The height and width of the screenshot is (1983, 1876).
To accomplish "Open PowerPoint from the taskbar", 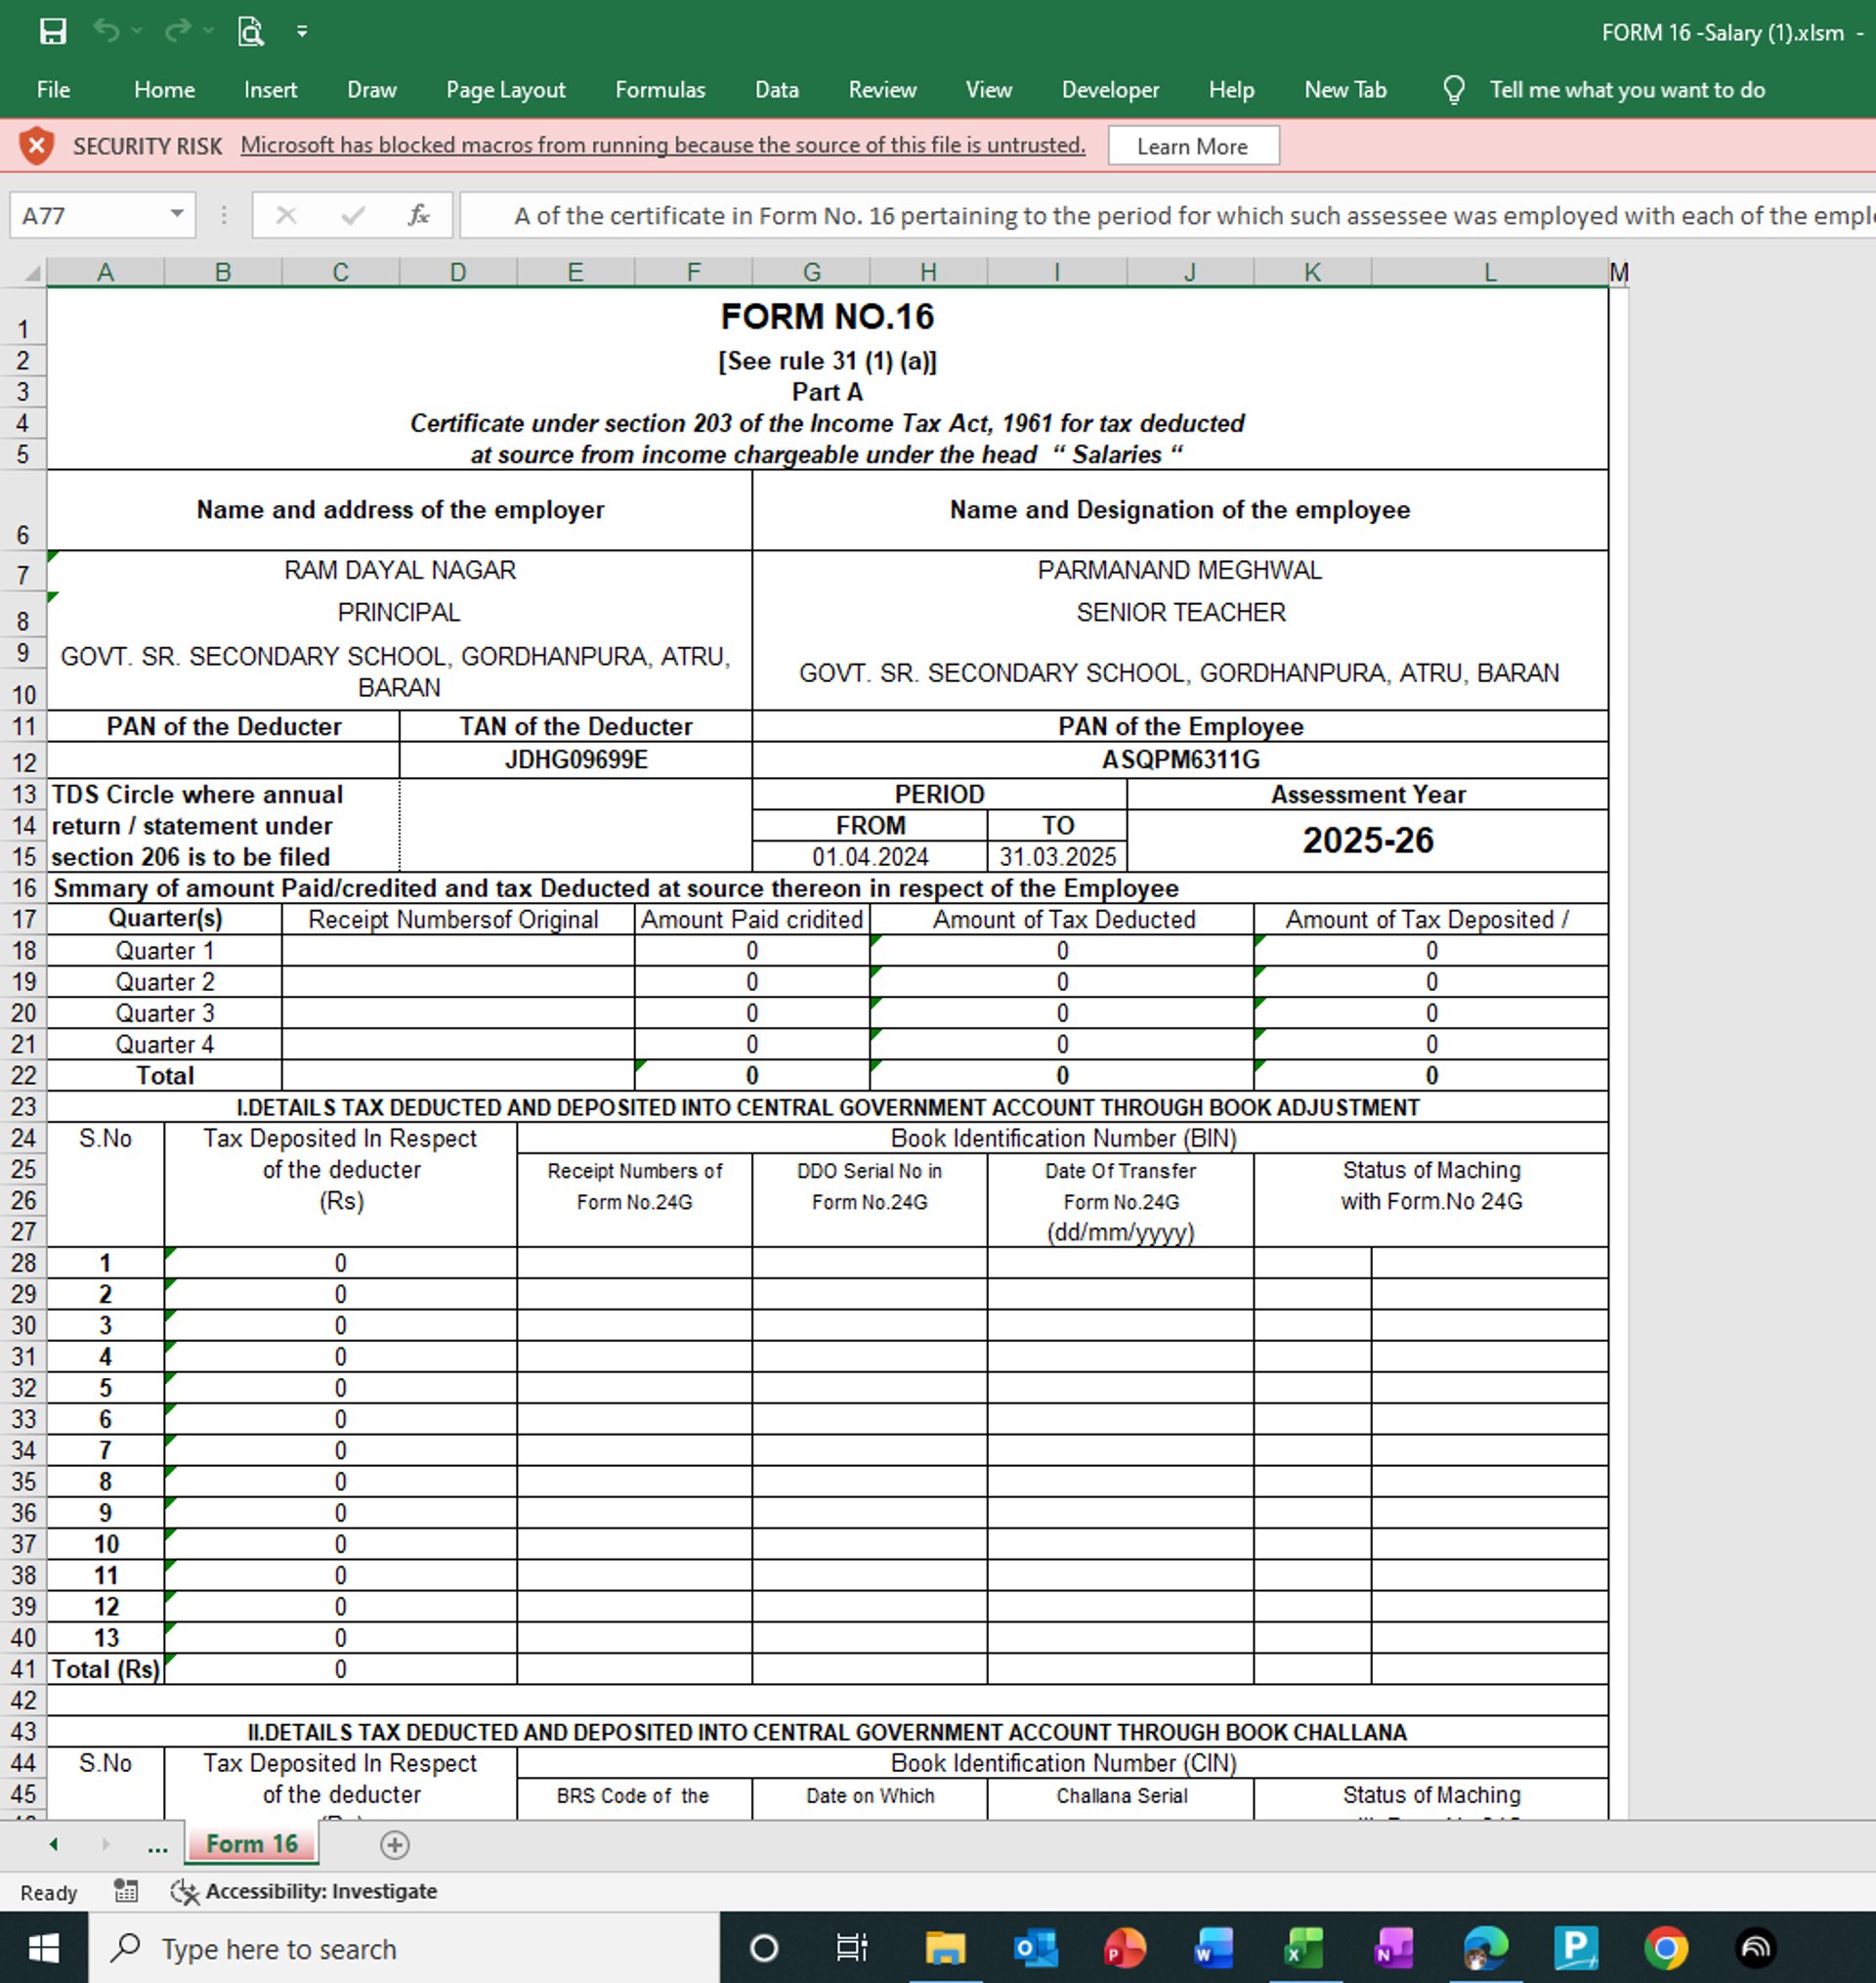I will pyautogui.click(x=1124, y=1948).
